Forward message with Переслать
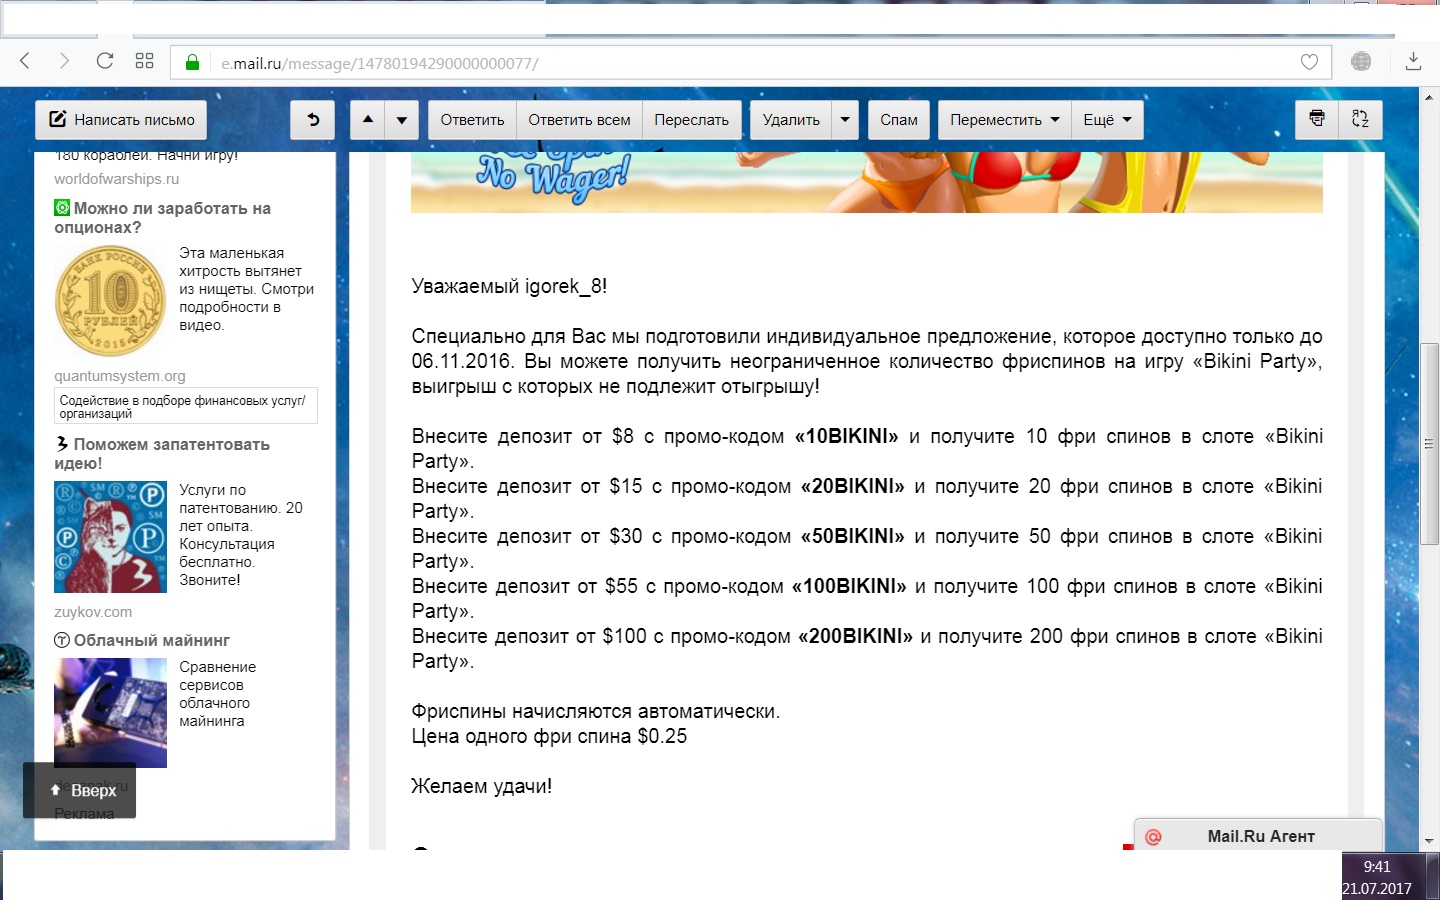This screenshot has height=900, width=1440. coord(691,120)
